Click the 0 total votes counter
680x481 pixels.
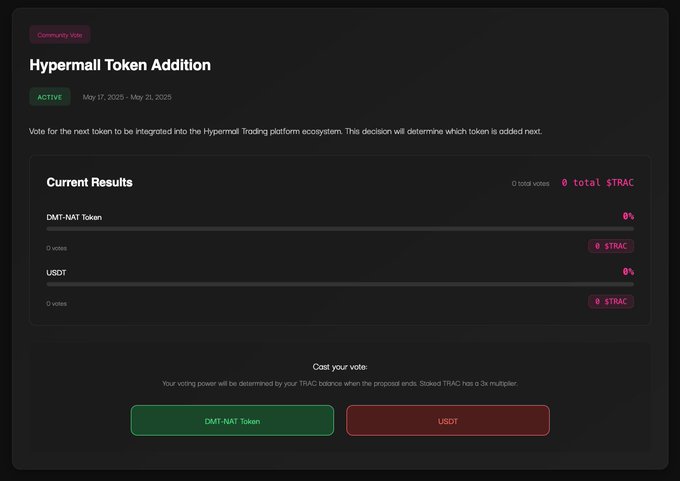(x=530, y=184)
